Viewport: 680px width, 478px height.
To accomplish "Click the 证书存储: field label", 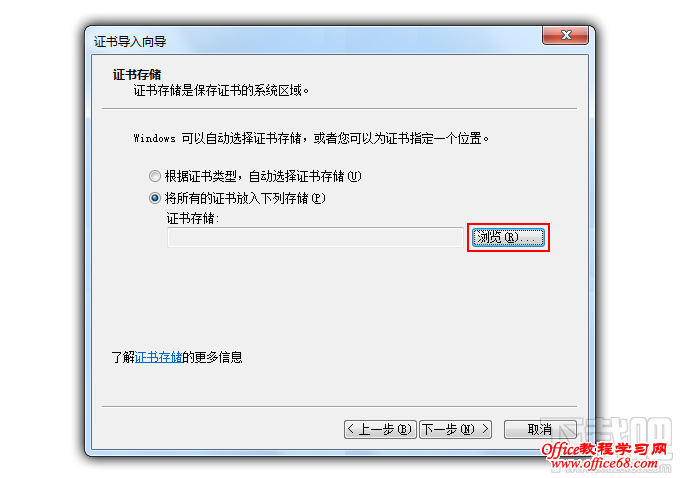I will click(x=193, y=218).
